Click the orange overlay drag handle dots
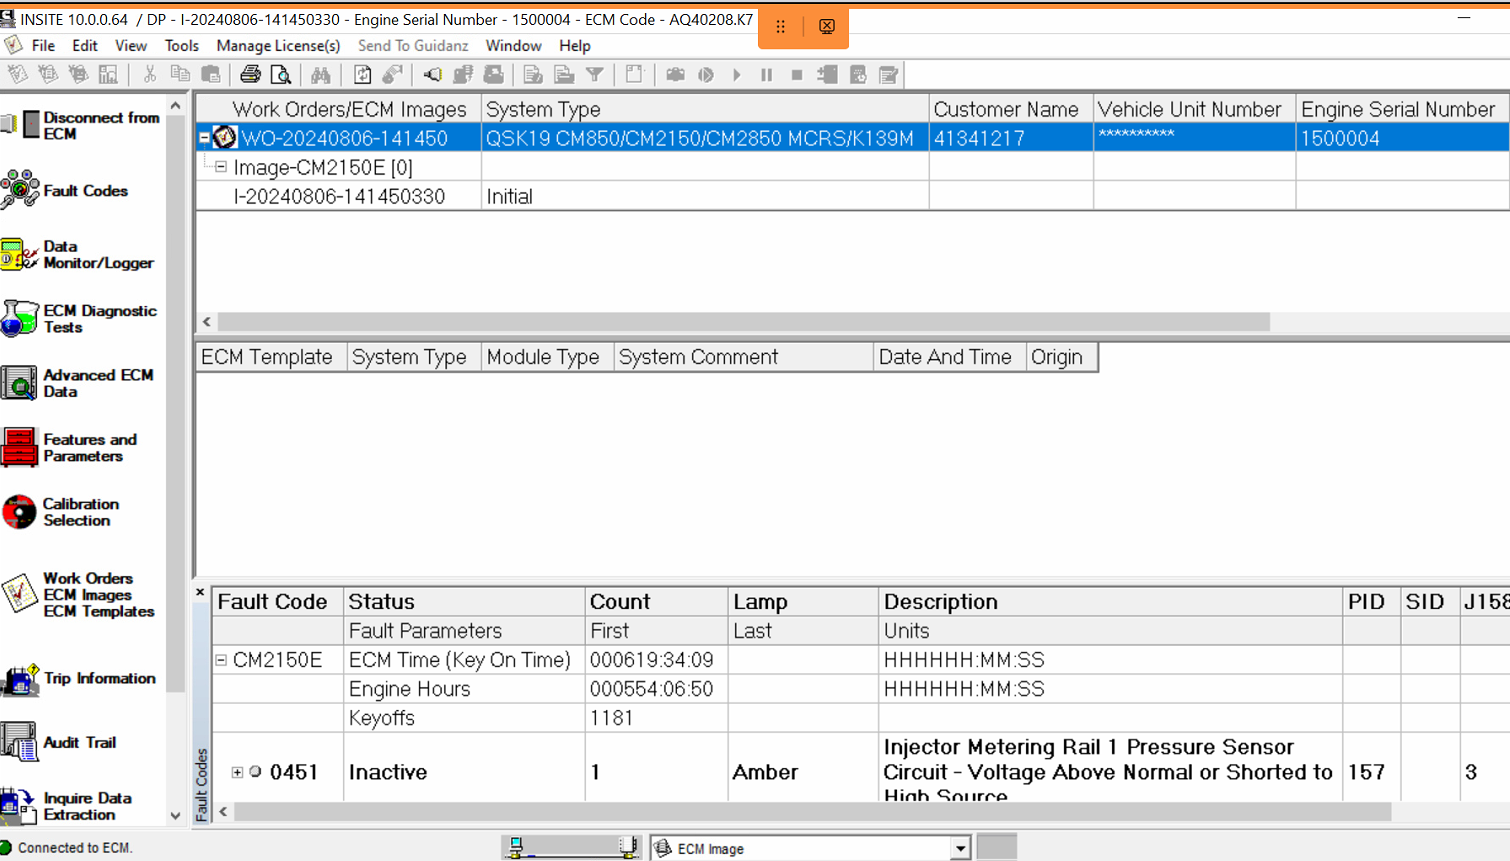 click(781, 27)
